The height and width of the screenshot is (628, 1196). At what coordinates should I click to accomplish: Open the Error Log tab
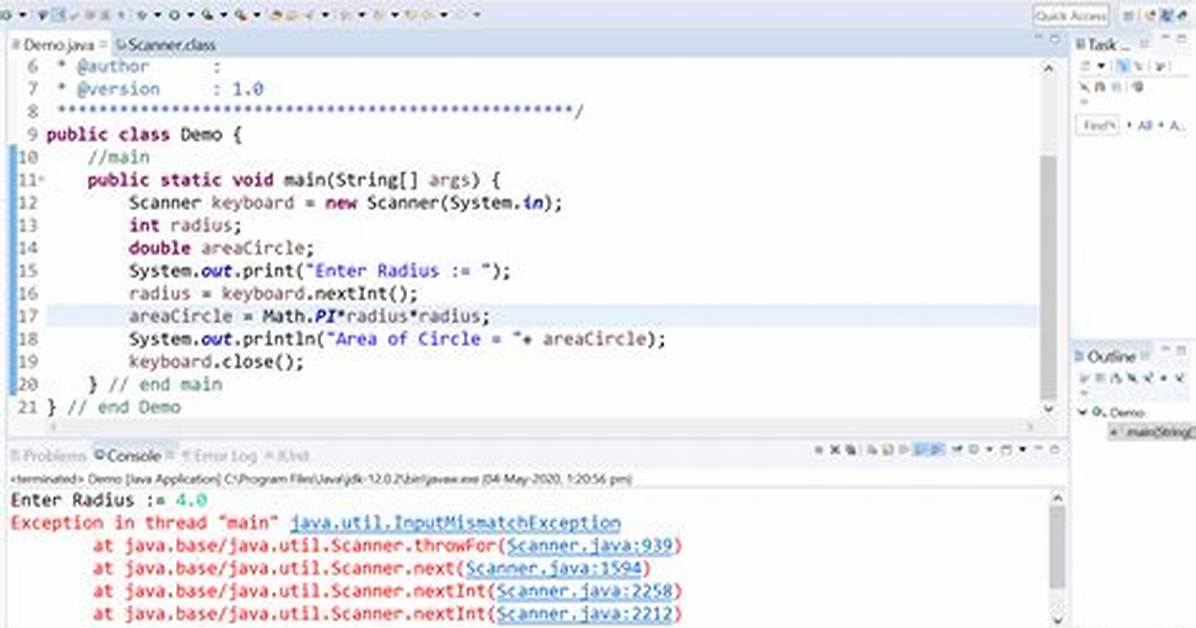pos(218,456)
